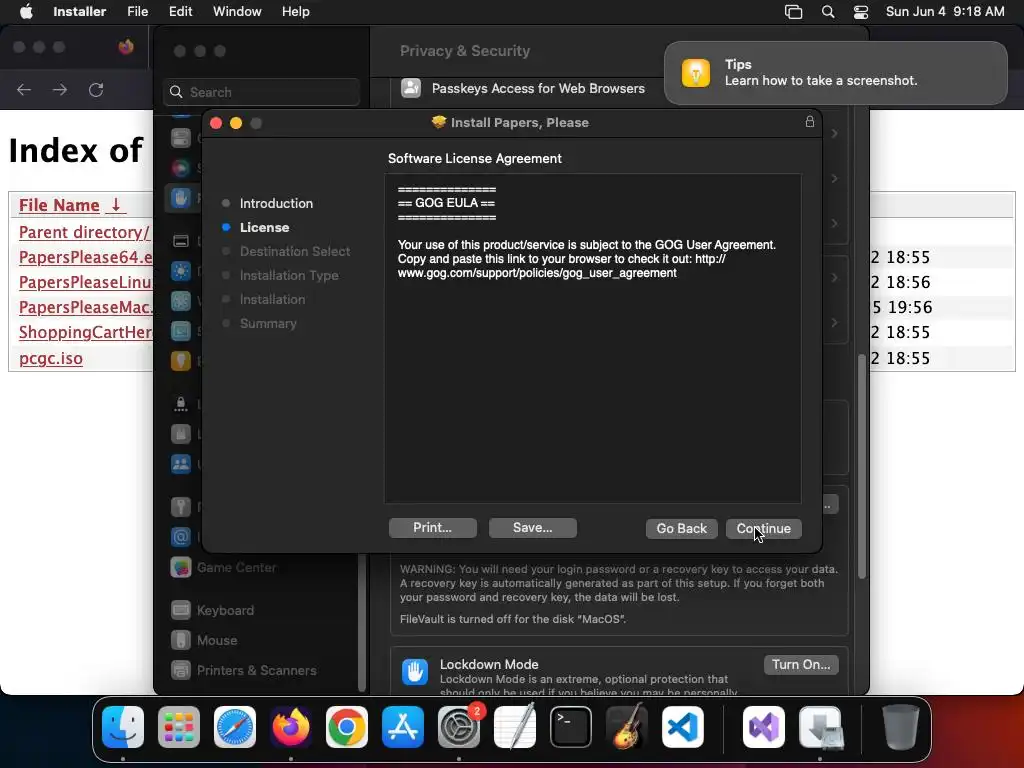Open the Installer app in the Dock
Screen dimensions: 1024x768
click(x=821, y=727)
